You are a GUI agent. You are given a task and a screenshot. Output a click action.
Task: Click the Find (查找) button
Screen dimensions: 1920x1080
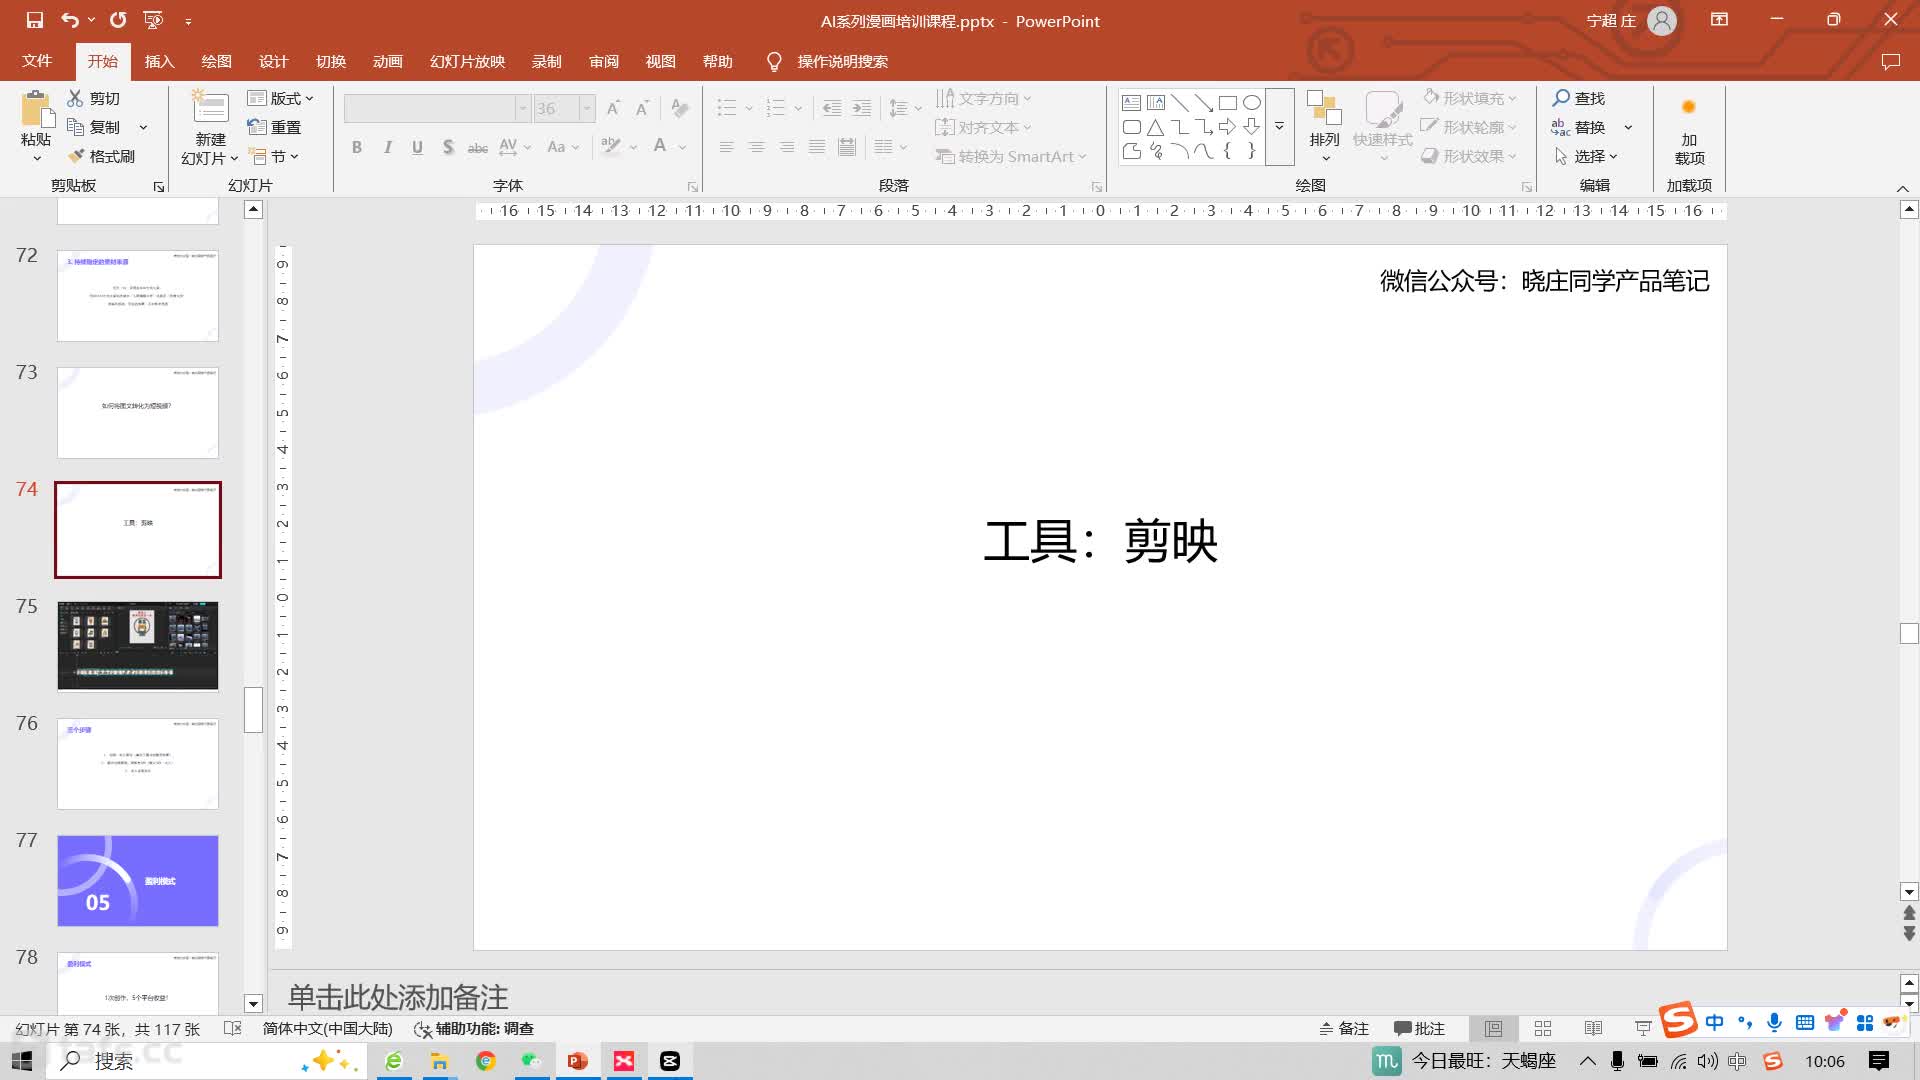[1579, 98]
